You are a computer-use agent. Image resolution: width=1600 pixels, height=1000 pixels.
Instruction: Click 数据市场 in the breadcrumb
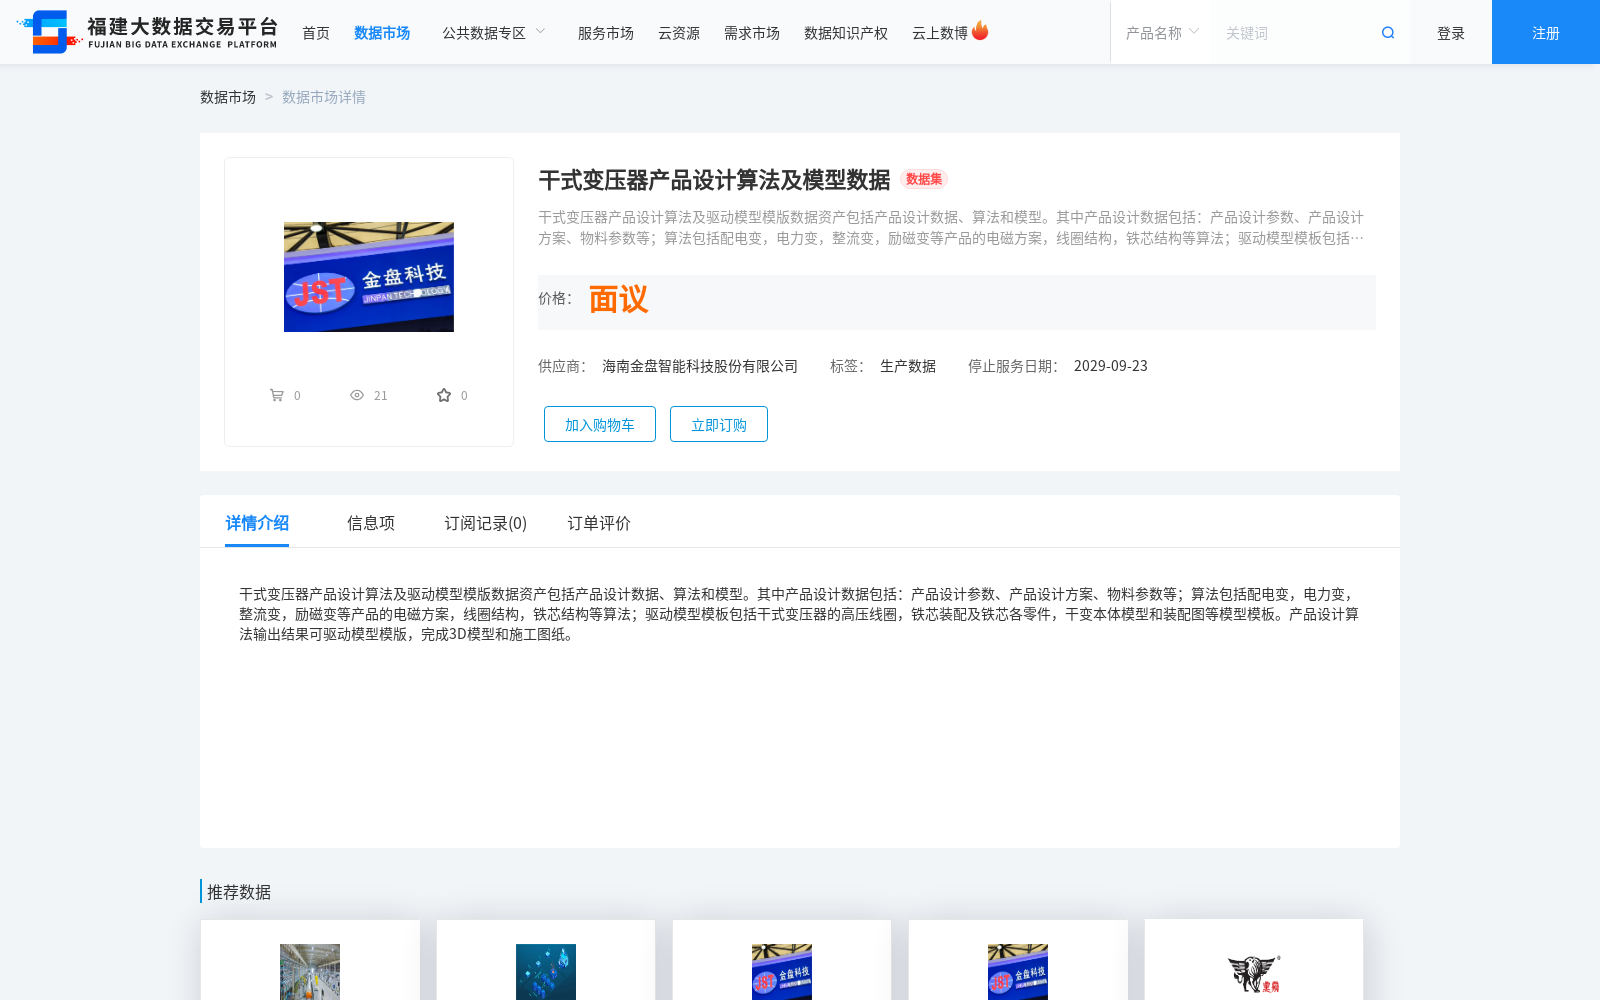pyautogui.click(x=228, y=97)
